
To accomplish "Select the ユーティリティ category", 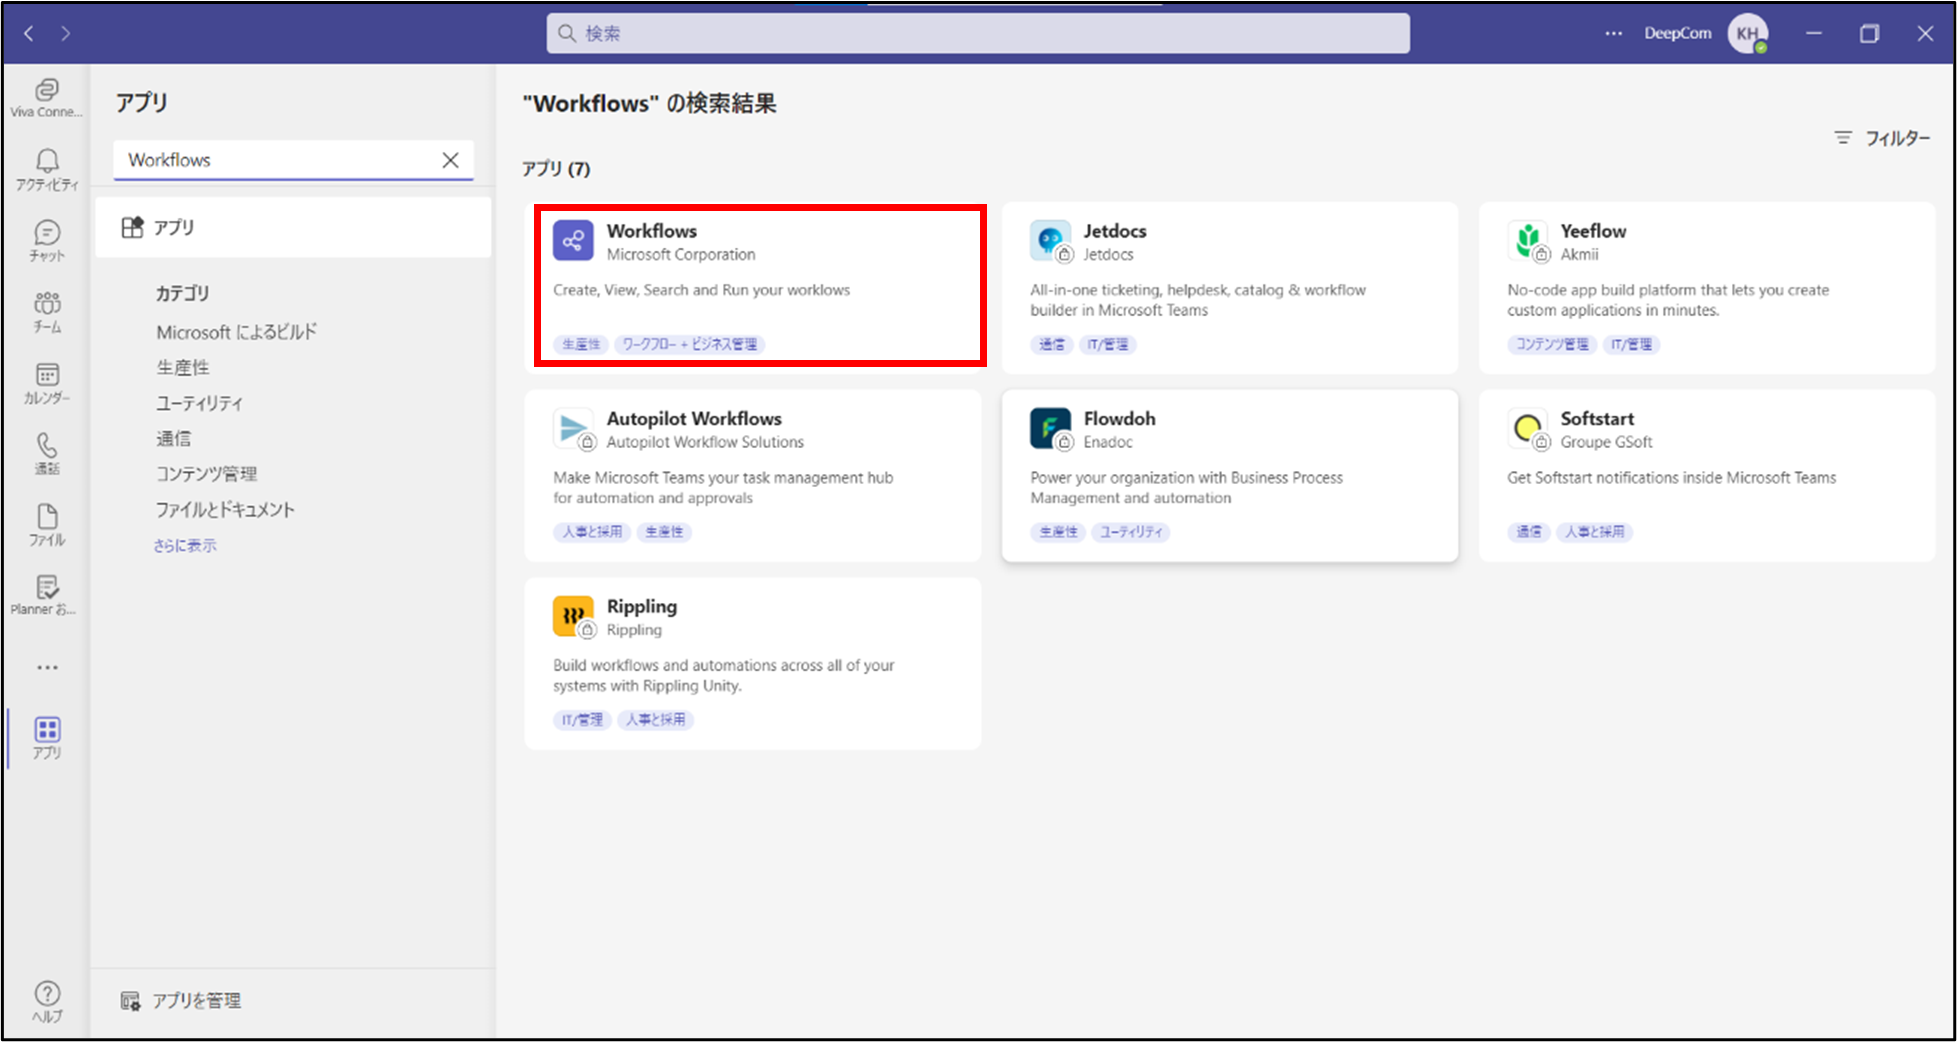I will coord(199,403).
